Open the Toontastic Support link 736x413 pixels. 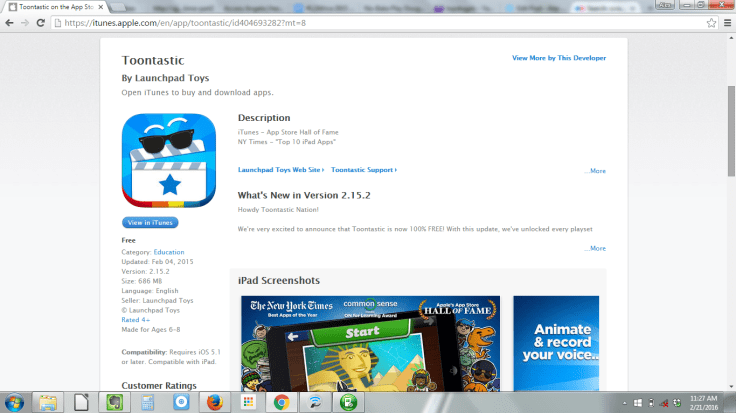(x=362, y=170)
